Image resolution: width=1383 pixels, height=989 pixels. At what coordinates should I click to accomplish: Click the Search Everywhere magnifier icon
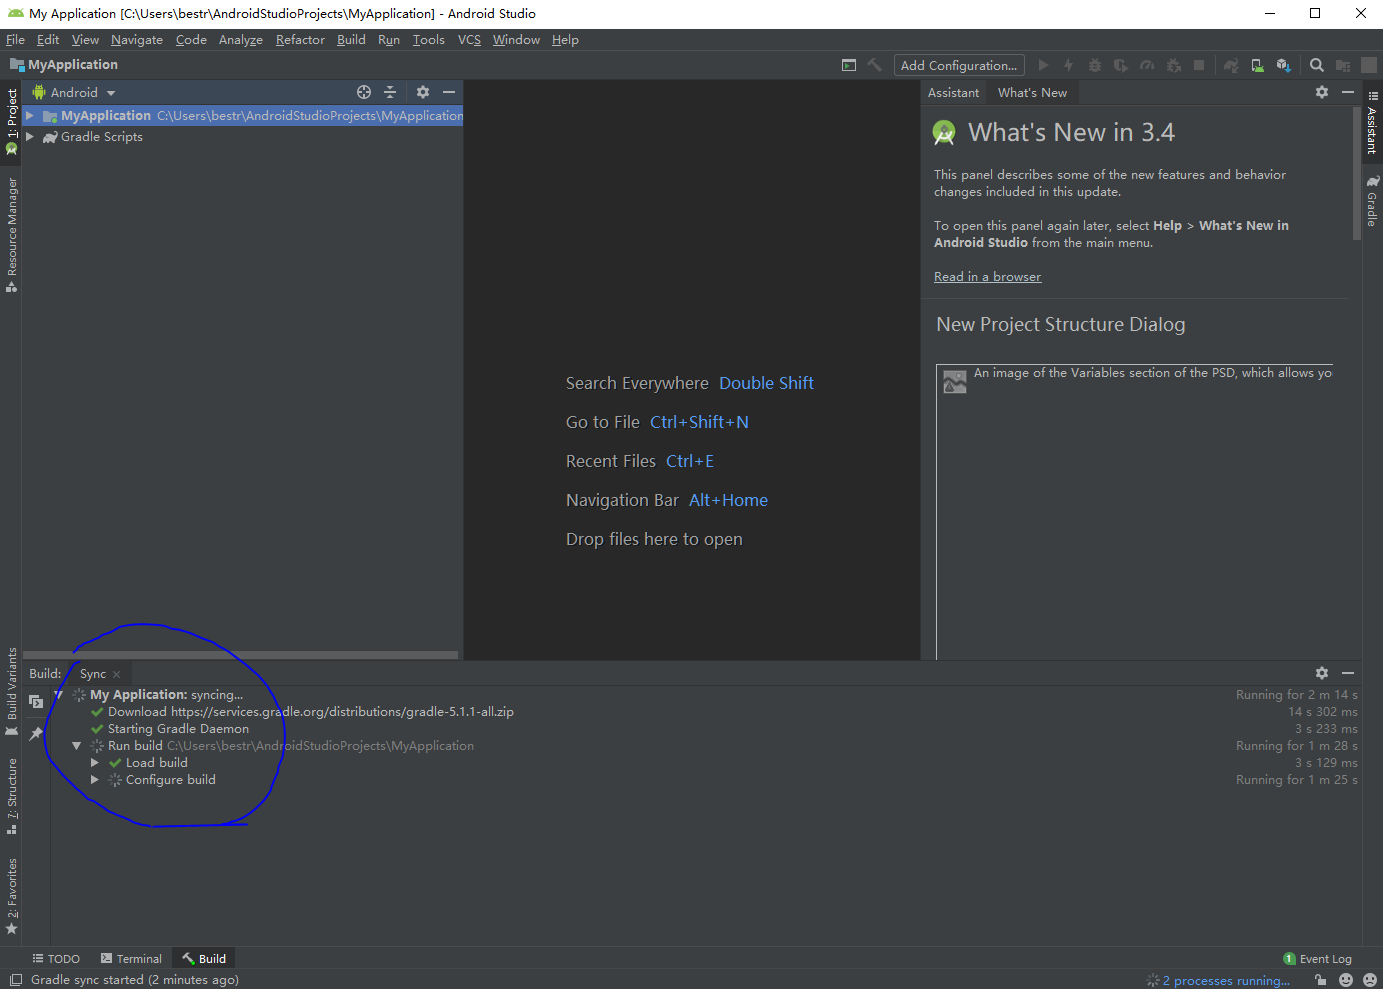click(x=1317, y=65)
